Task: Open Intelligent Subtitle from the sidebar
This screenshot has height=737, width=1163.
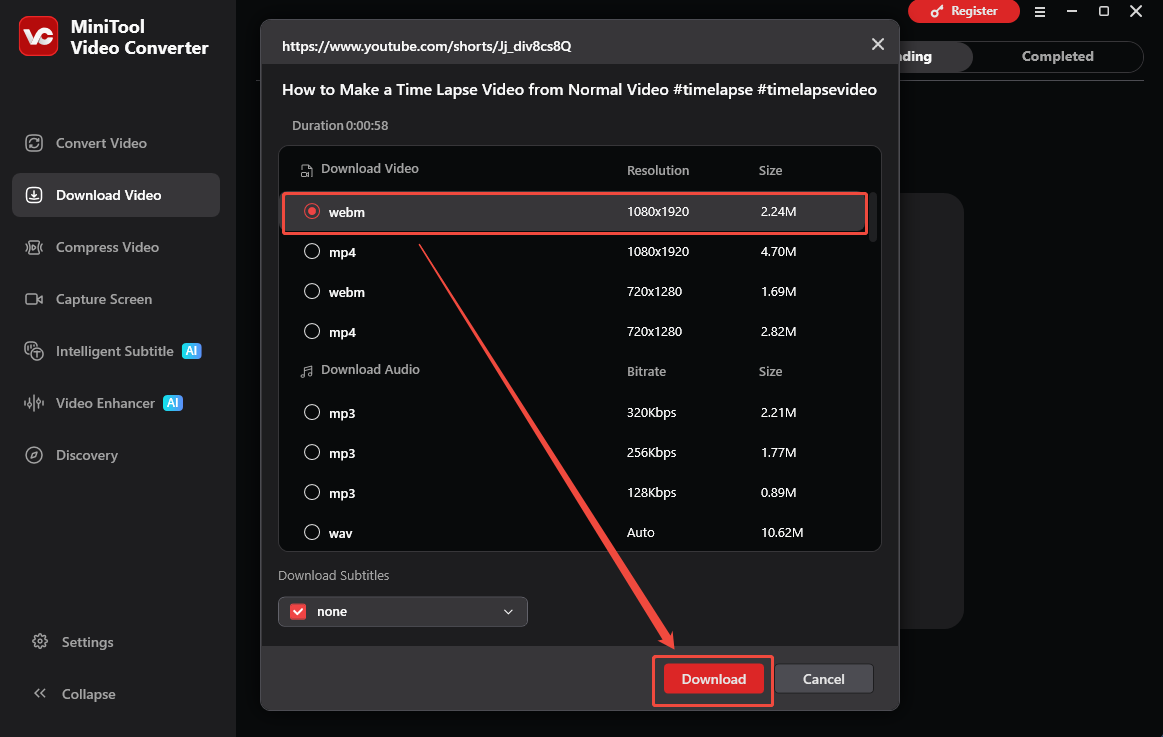Action: [114, 351]
